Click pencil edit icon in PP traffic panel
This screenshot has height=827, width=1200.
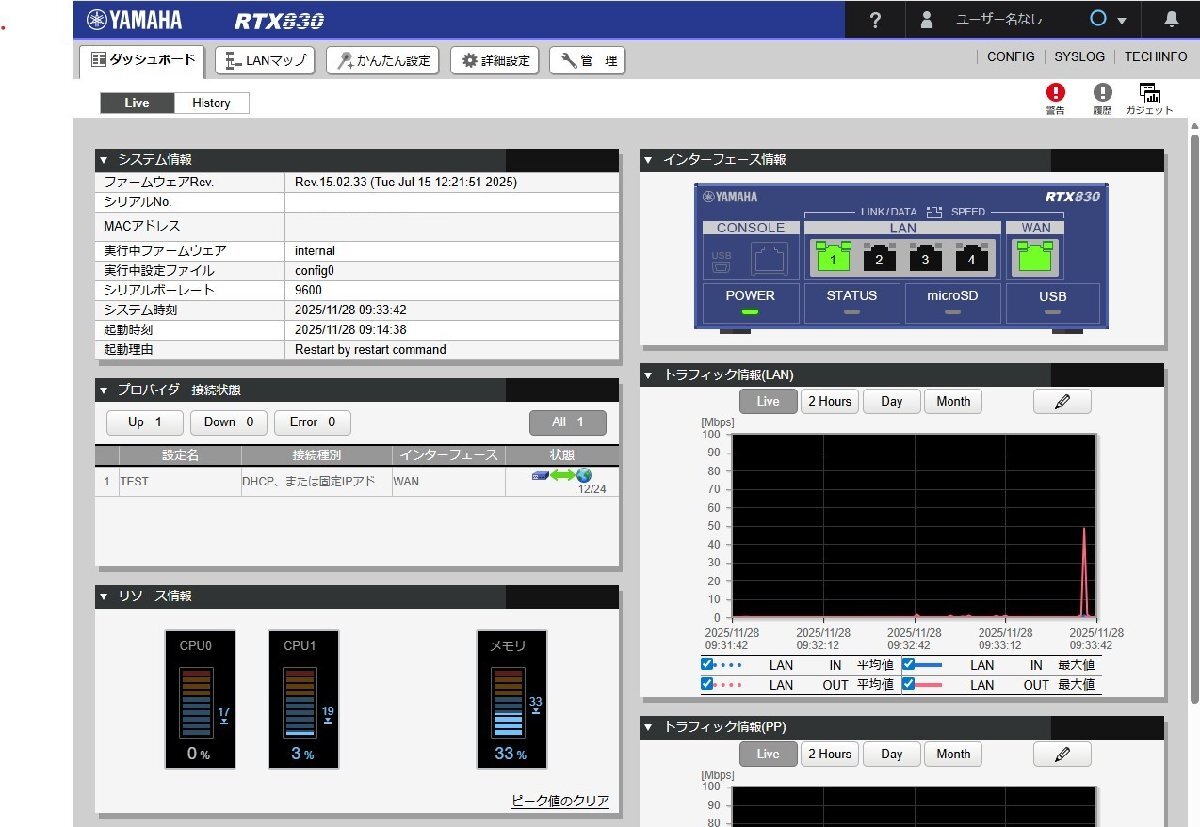coord(1062,754)
